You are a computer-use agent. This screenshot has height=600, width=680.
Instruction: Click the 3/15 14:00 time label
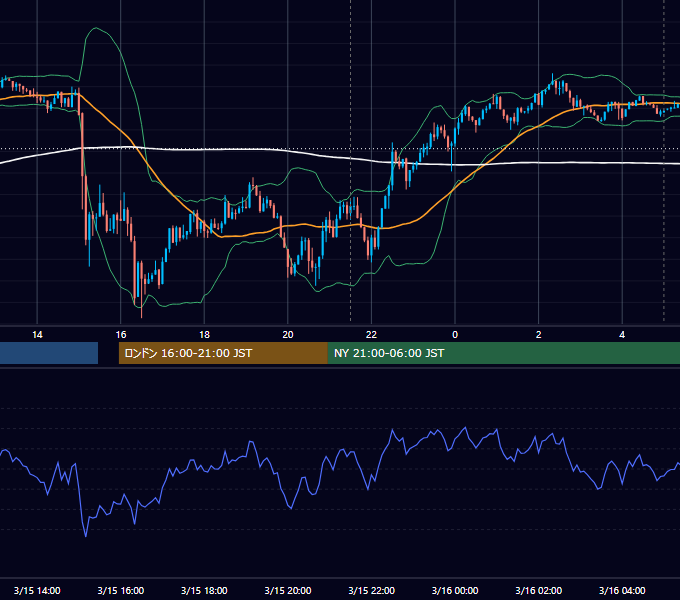point(37,590)
